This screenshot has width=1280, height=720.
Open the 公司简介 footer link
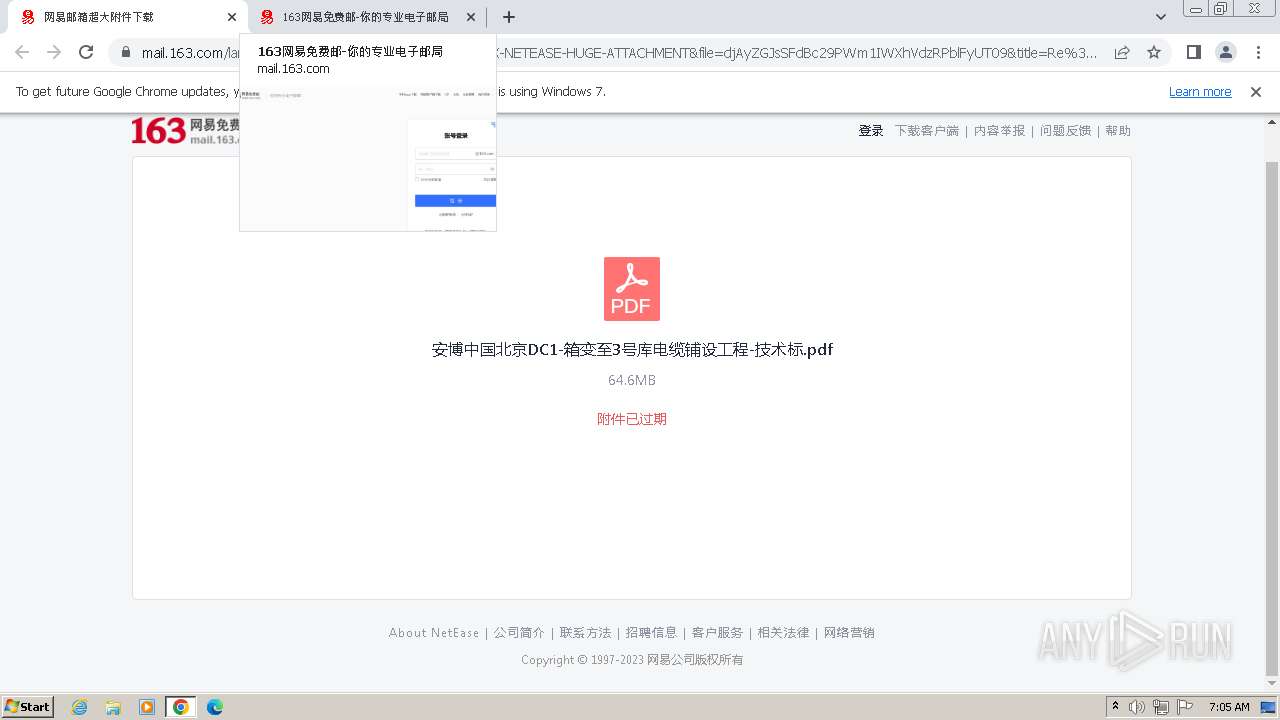pyautogui.click(x=519, y=633)
